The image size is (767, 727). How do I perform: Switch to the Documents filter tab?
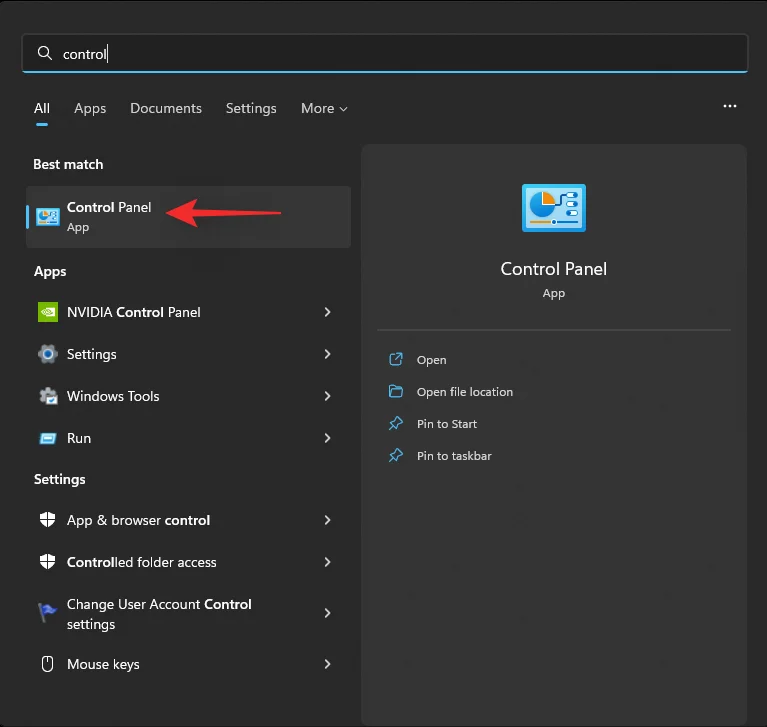pos(166,108)
